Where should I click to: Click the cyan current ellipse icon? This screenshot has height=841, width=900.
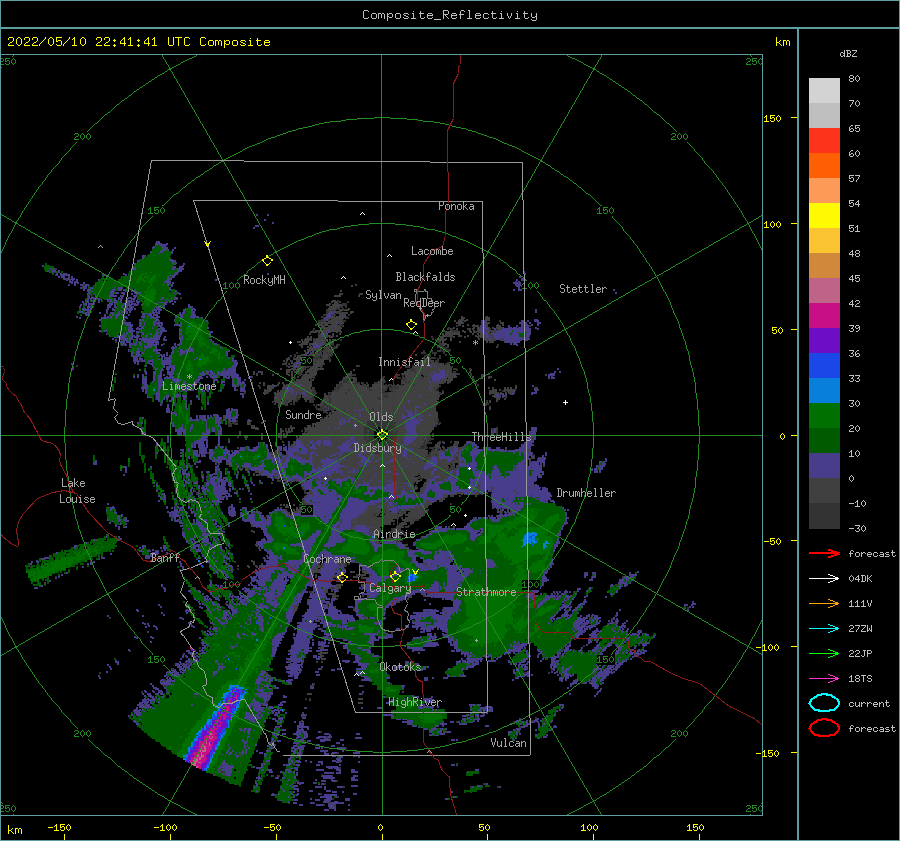[824, 703]
